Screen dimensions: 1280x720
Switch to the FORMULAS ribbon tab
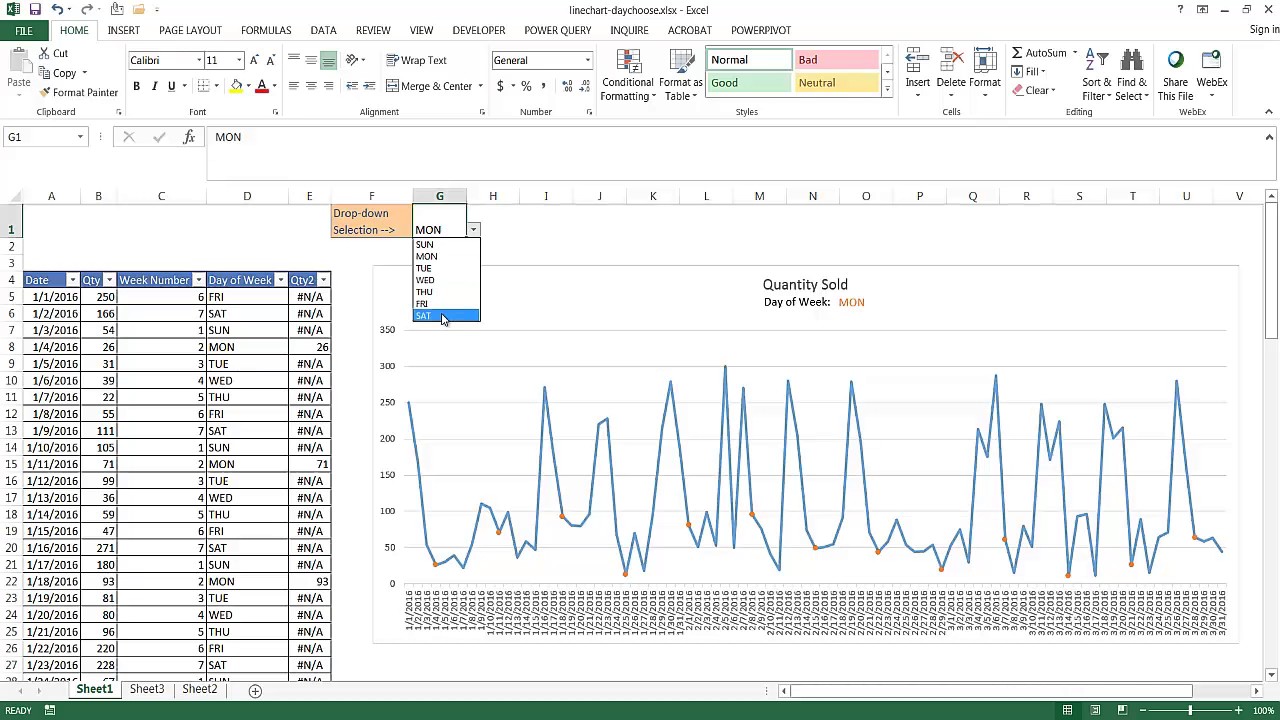[x=266, y=31]
